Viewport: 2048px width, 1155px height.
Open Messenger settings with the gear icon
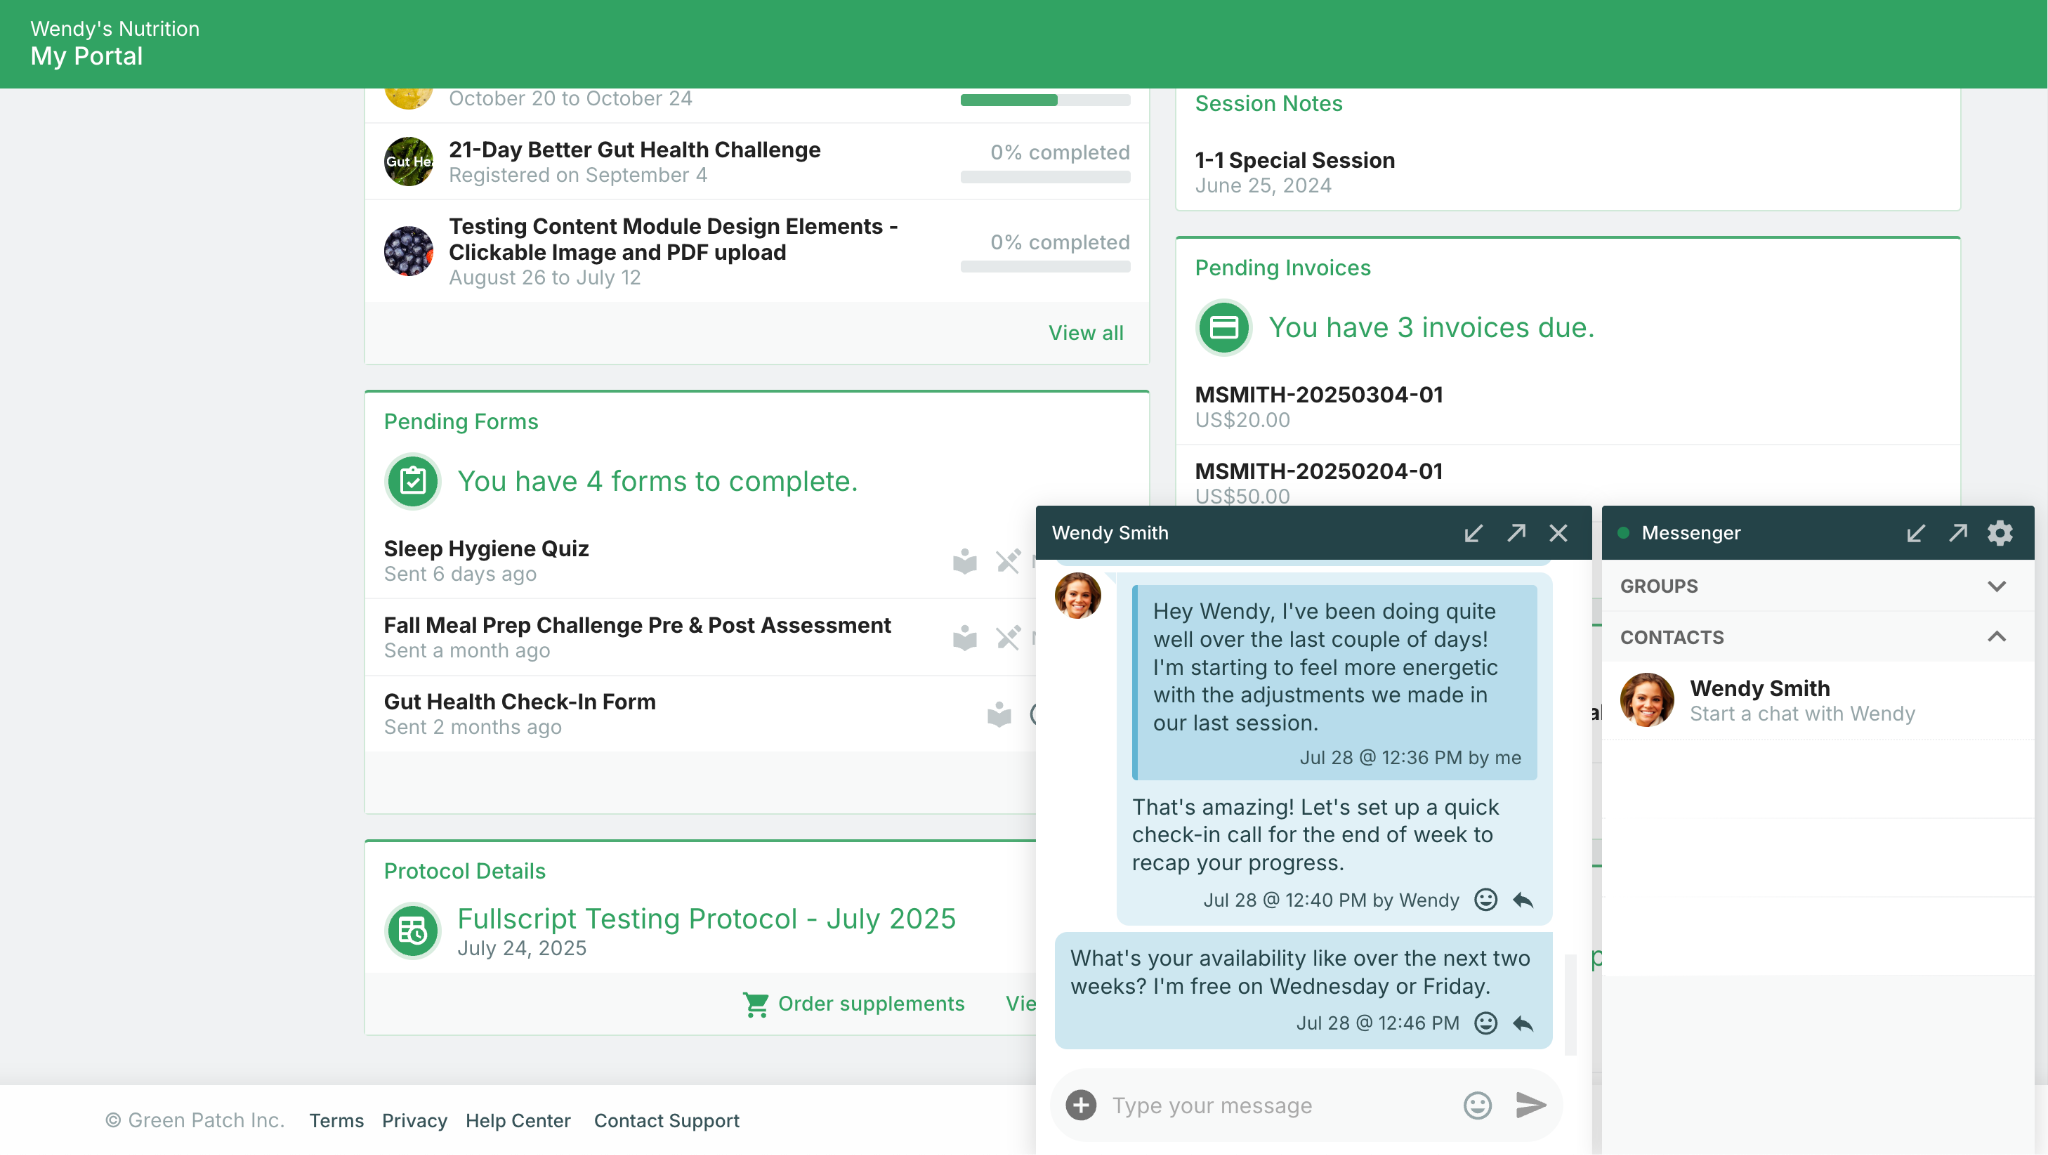click(2000, 533)
